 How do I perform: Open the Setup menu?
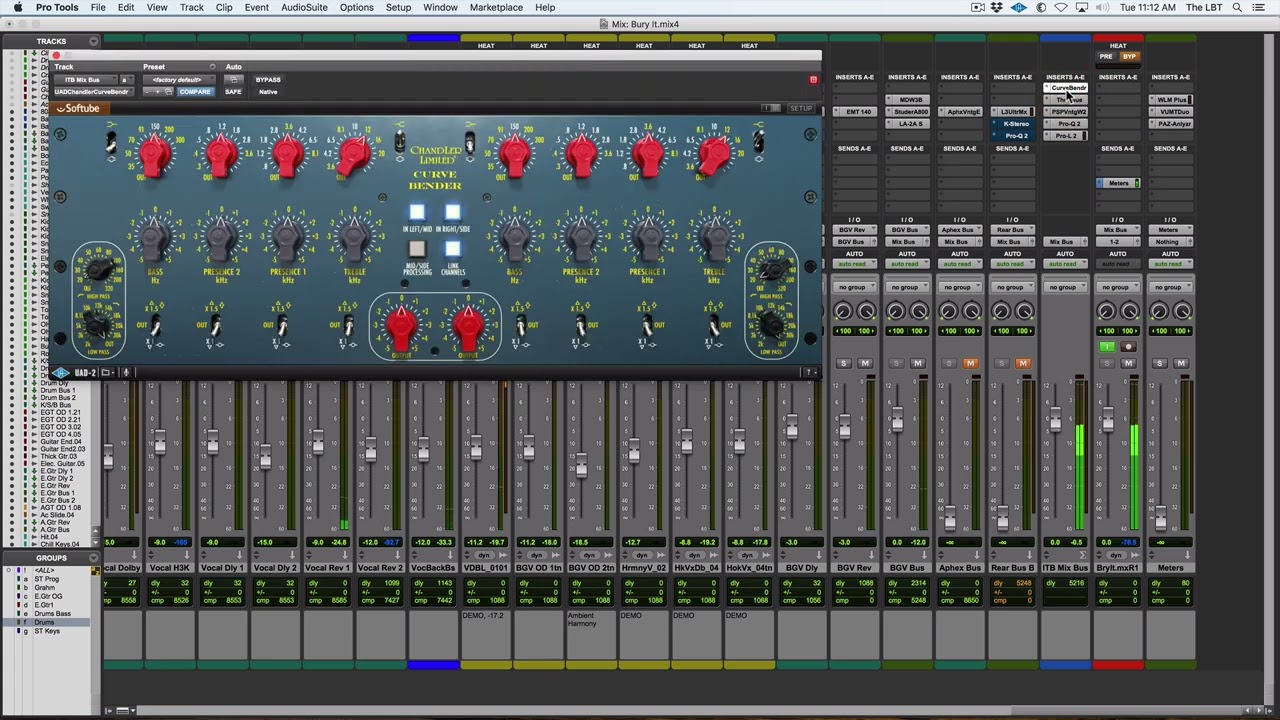(398, 7)
